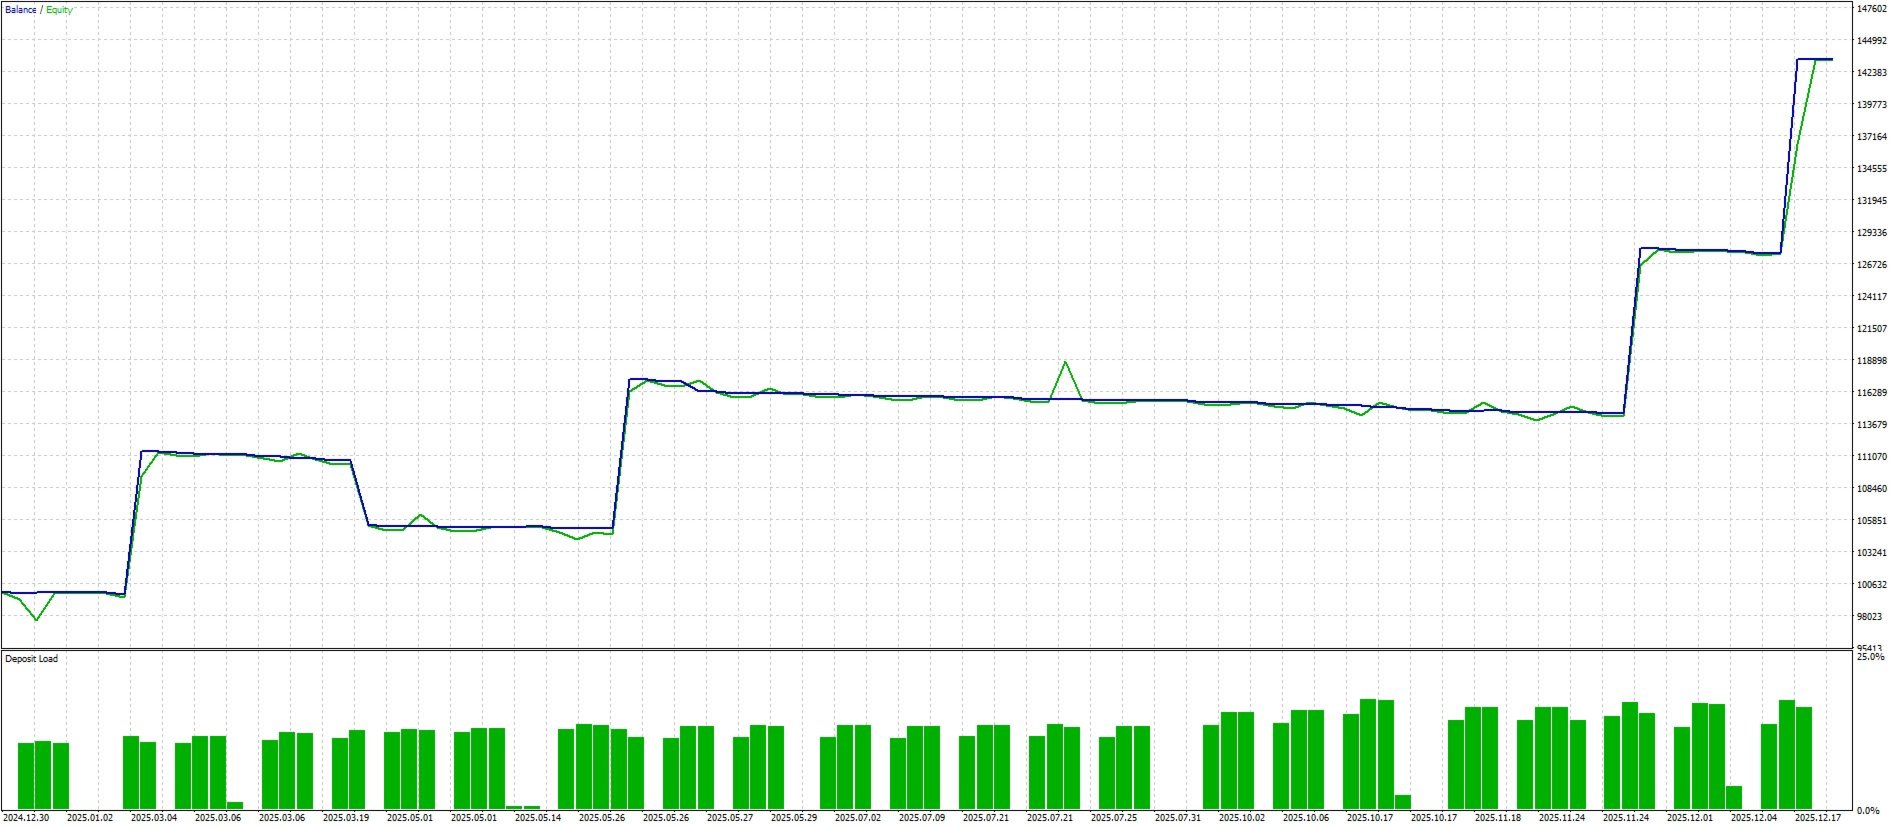Click the 2025.11.18 date label
The image size is (1893, 827).
(x=1498, y=818)
